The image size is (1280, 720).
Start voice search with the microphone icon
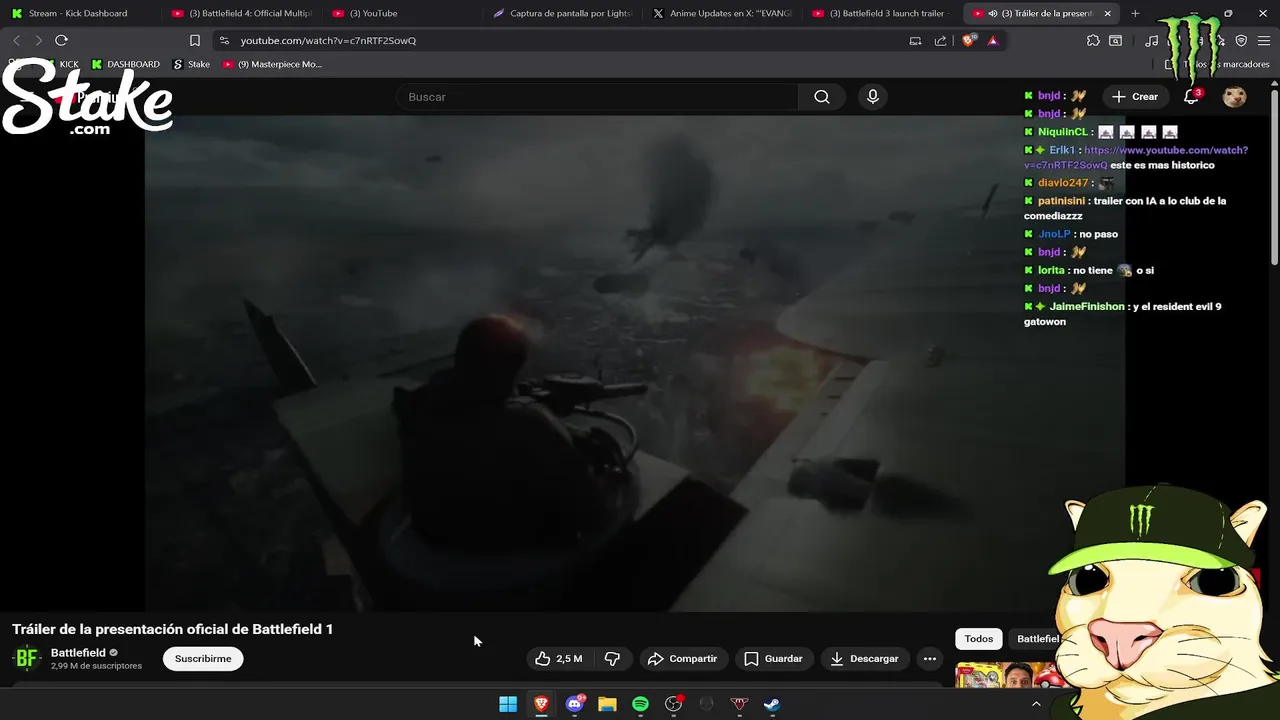coord(873,97)
